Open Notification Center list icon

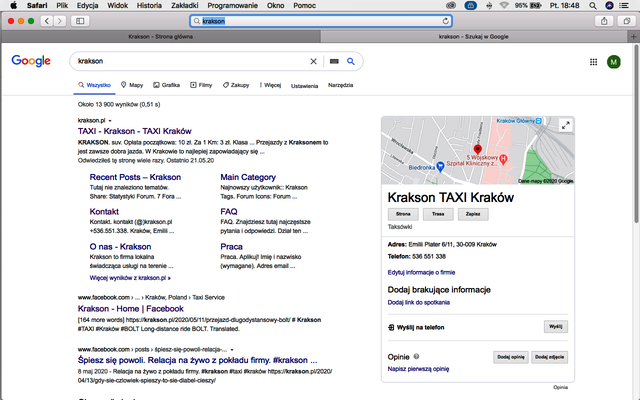pos(624,5)
